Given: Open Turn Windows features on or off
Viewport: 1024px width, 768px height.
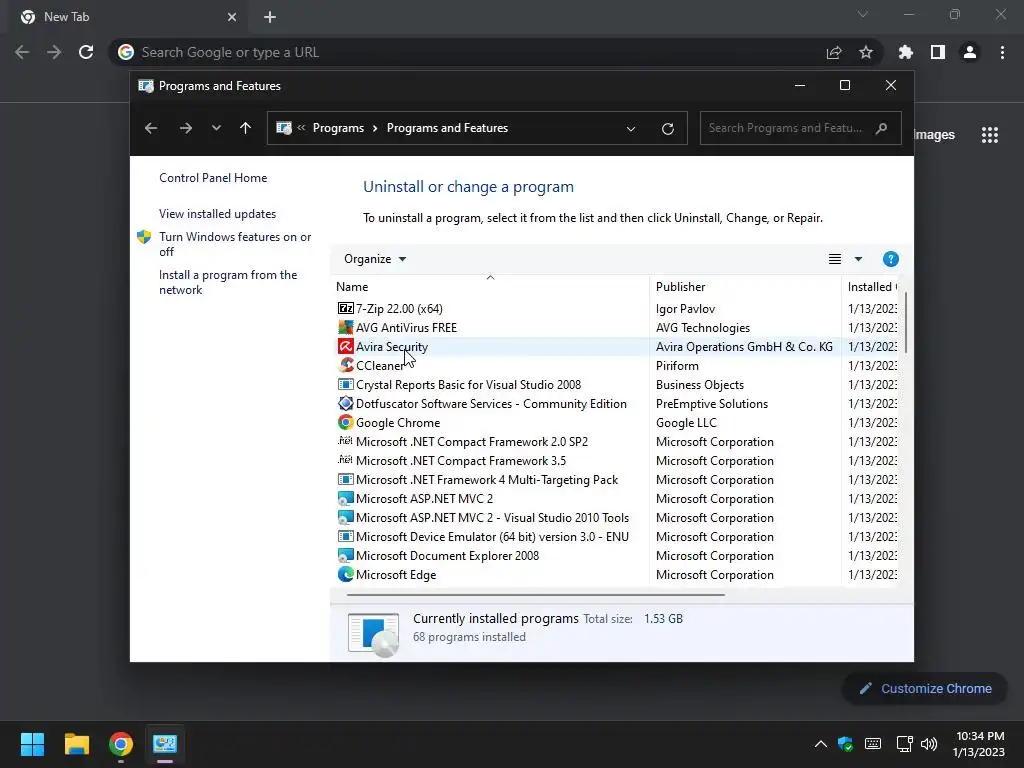Looking at the screenshot, I should click(x=235, y=244).
